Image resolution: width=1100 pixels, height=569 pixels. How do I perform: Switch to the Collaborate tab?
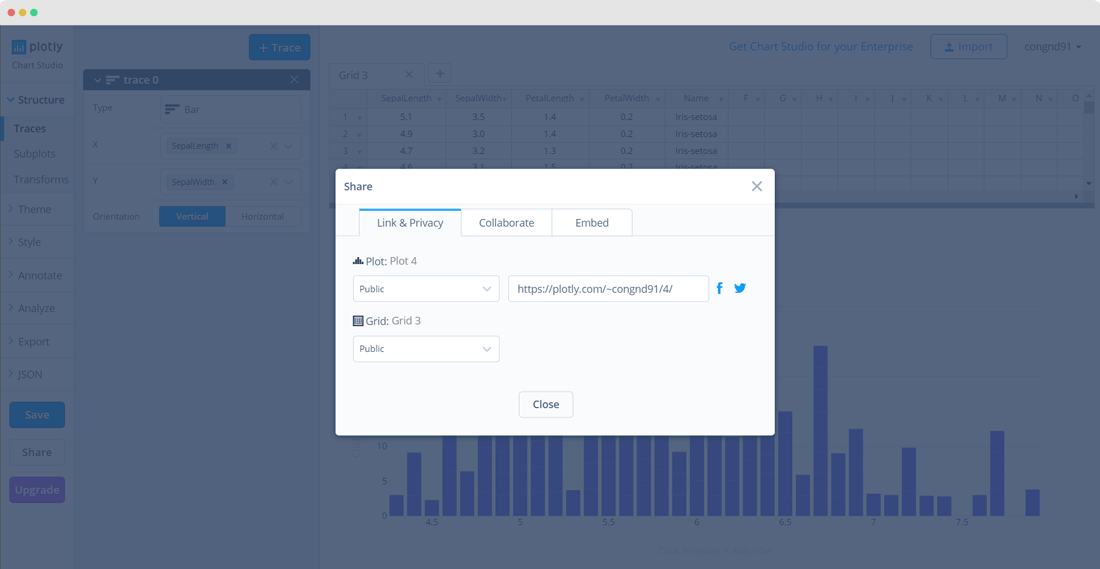pyautogui.click(x=507, y=223)
